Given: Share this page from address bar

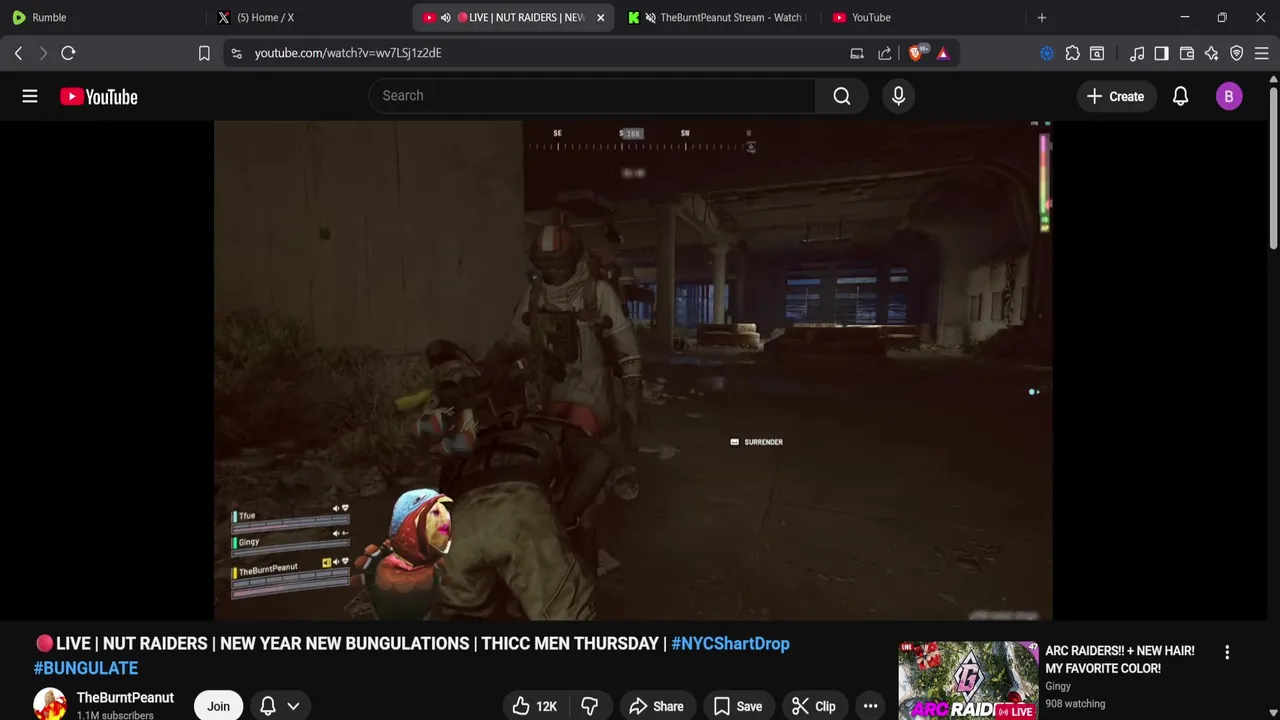Looking at the screenshot, I should pyautogui.click(x=885, y=53).
